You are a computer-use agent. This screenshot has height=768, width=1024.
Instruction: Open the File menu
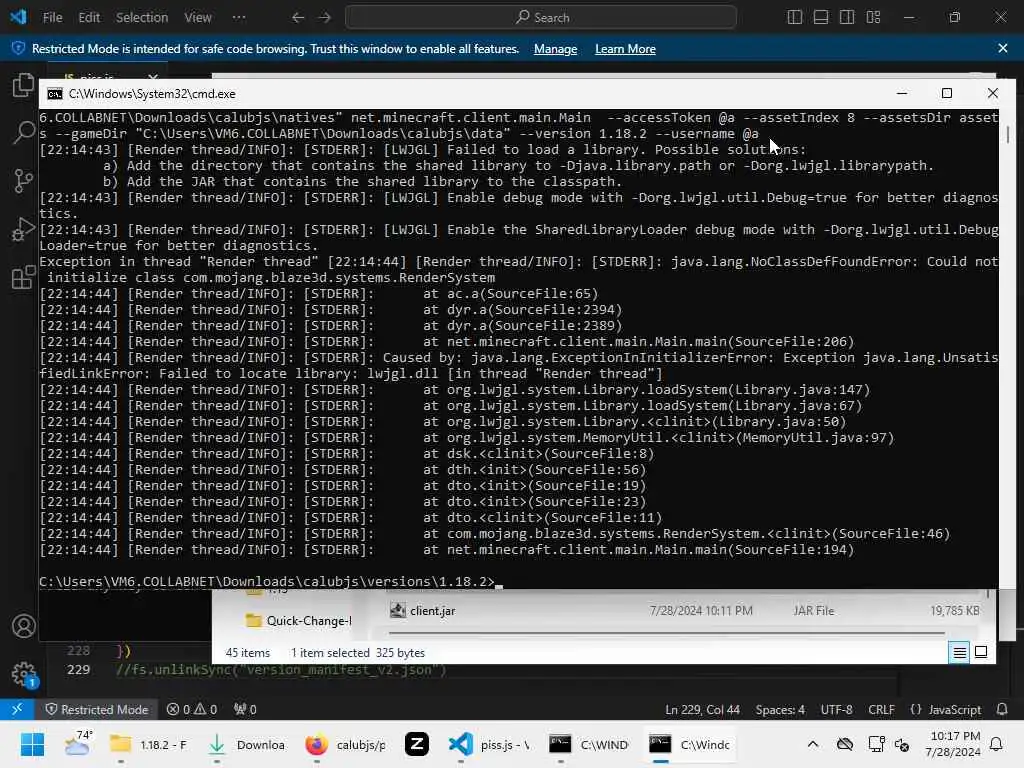[52, 18]
